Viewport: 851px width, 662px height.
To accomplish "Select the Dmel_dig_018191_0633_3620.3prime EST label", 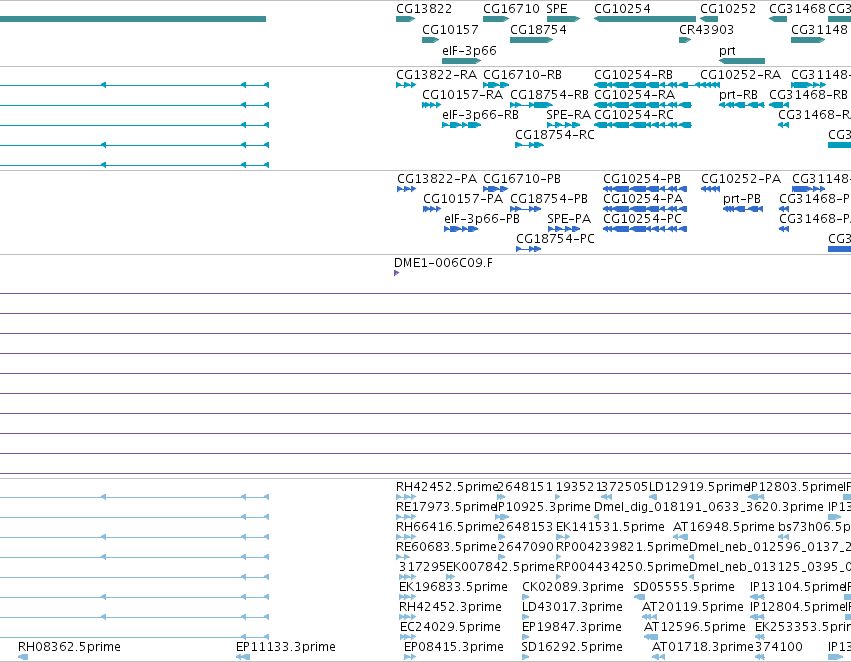I will pos(709,507).
